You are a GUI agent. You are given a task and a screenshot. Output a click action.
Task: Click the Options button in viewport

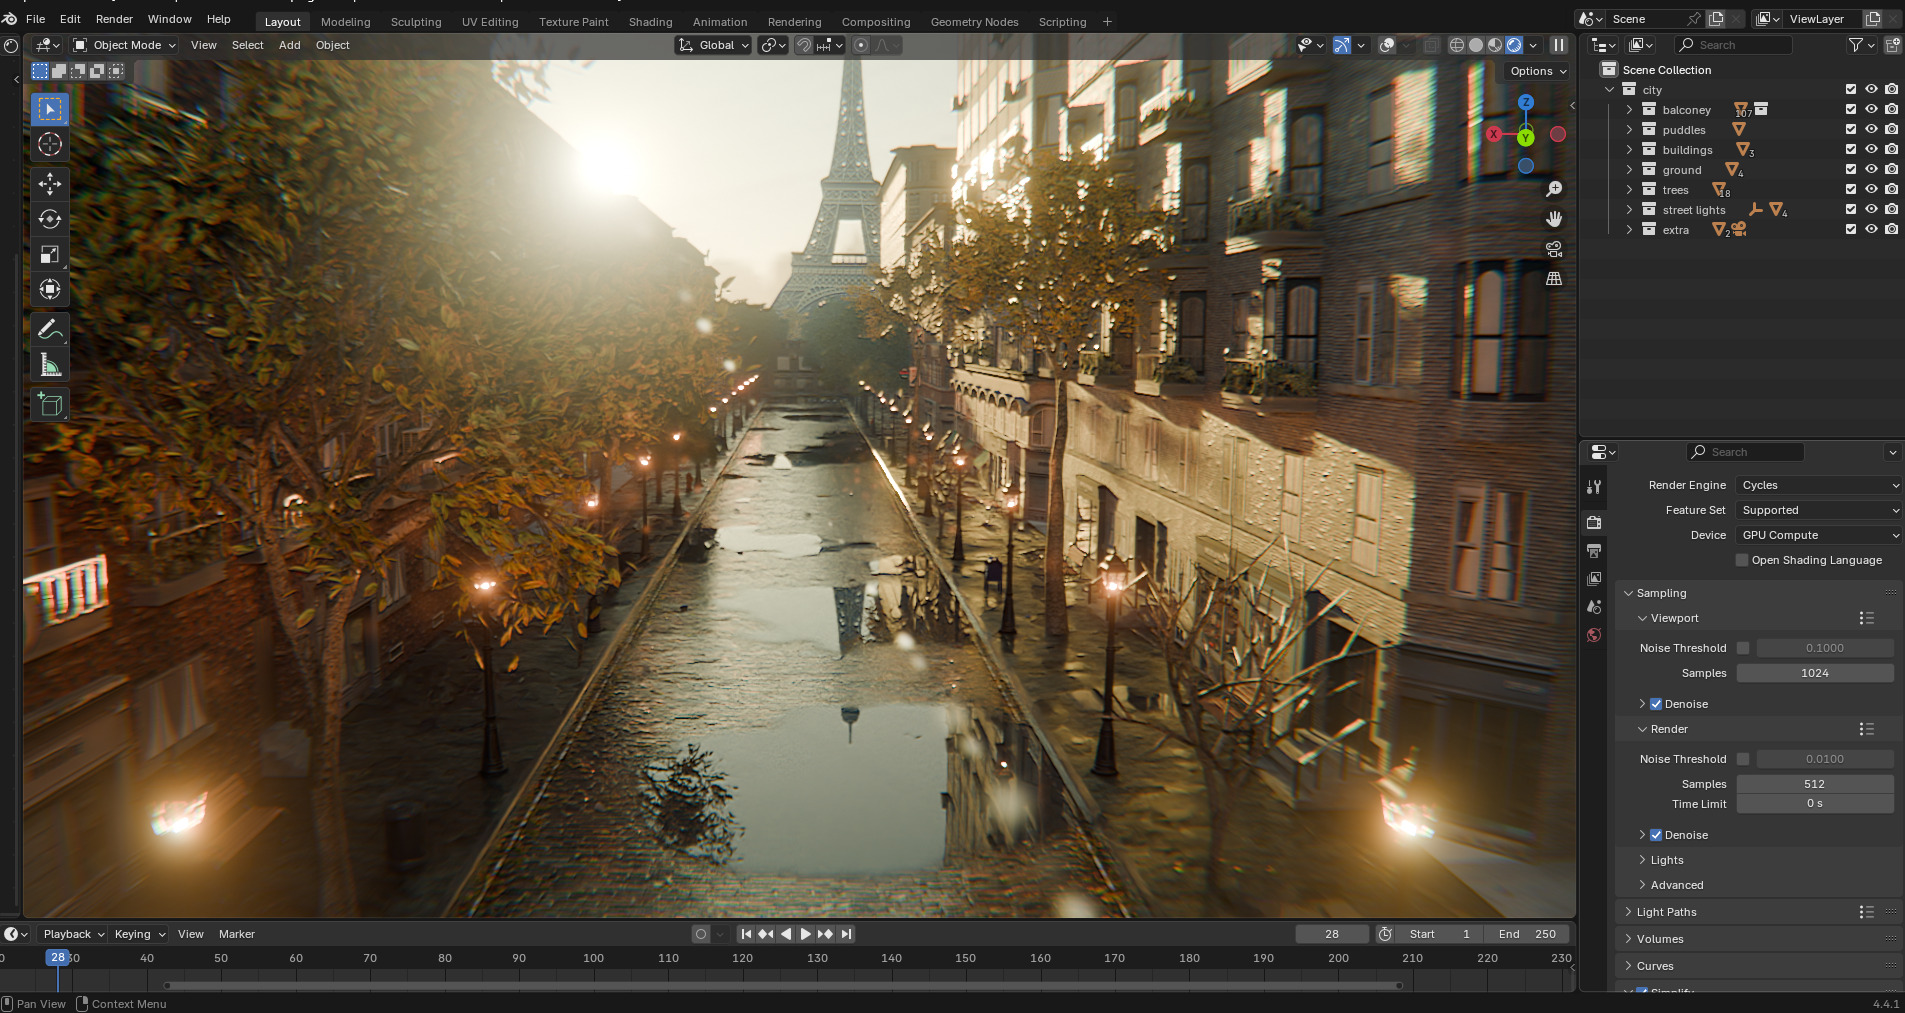(x=1537, y=71)
